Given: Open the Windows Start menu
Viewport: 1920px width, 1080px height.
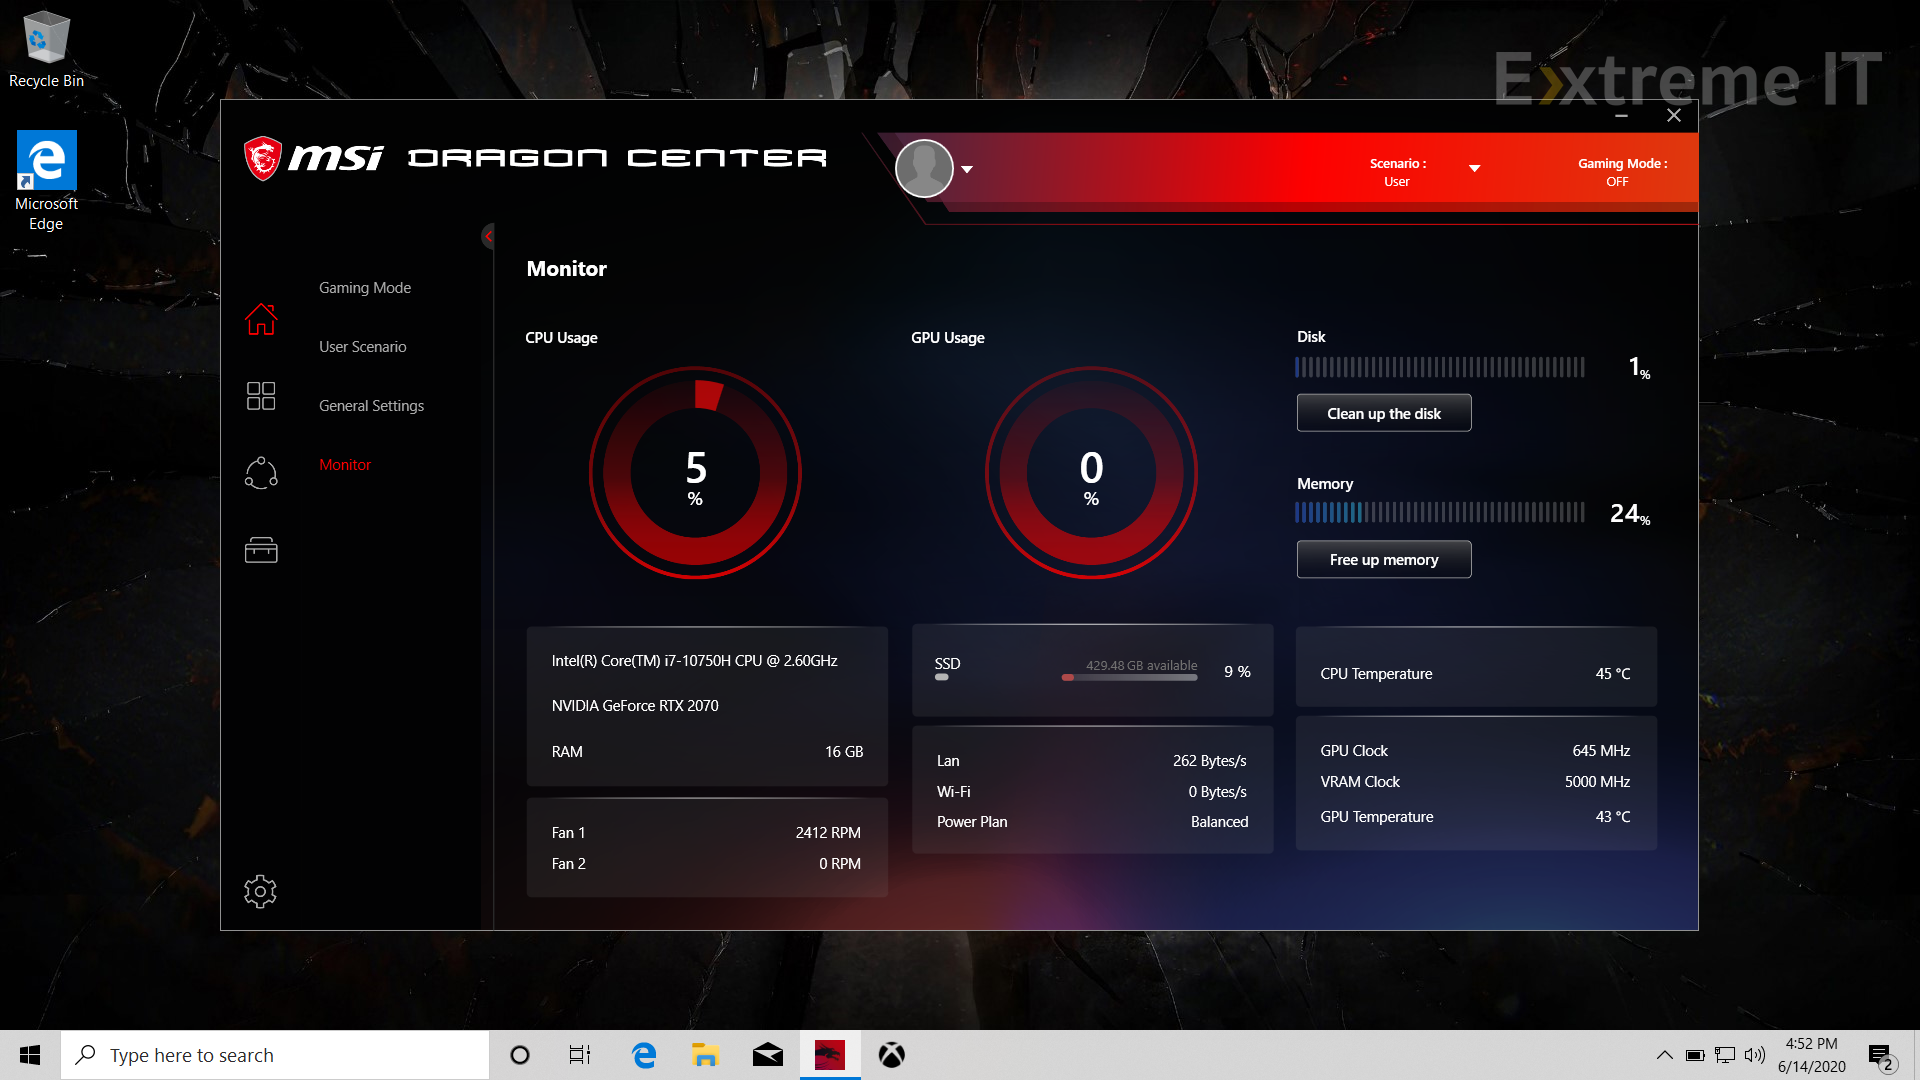Looking at the screenshot, I should click(30, 1055).
